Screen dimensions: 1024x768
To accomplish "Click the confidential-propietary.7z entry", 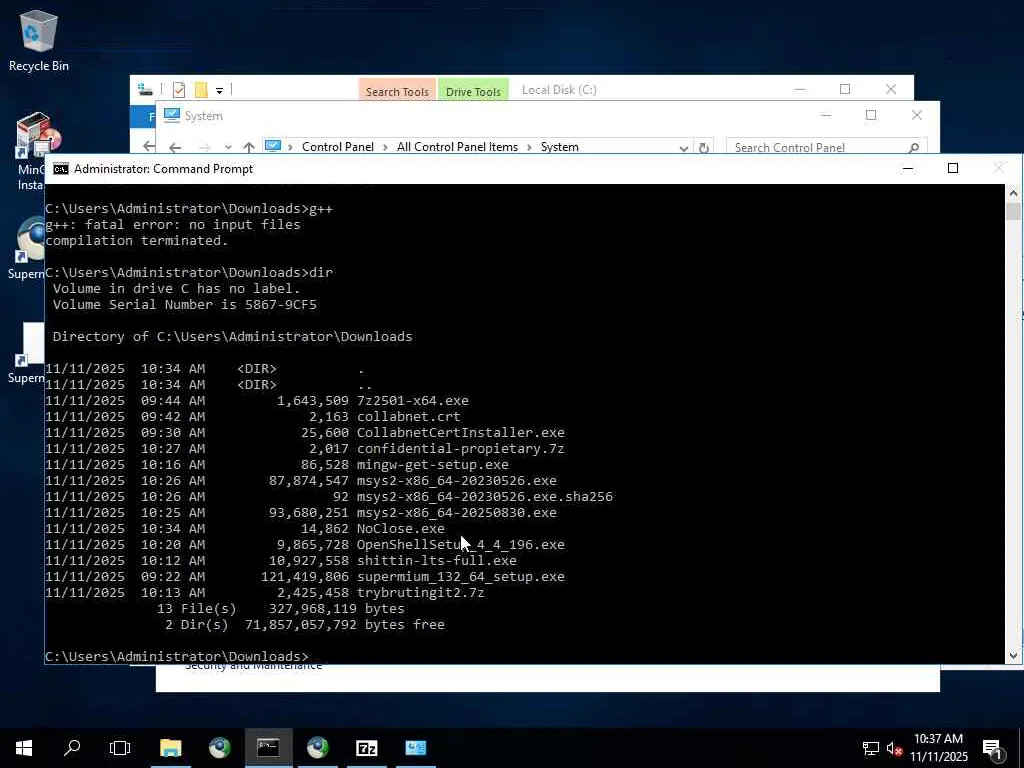I will [x=460, y=449].
